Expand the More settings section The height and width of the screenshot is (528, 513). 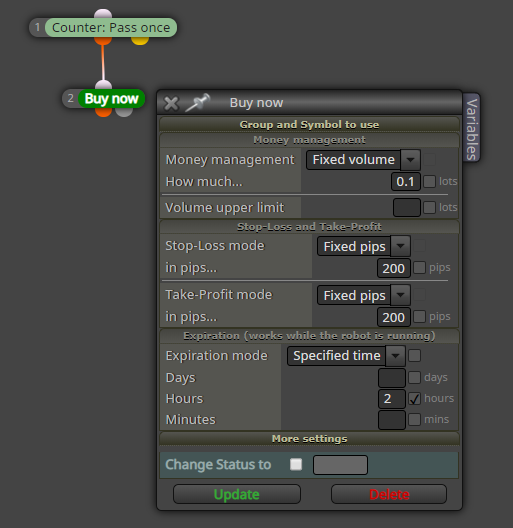click(x=309, y=439)
